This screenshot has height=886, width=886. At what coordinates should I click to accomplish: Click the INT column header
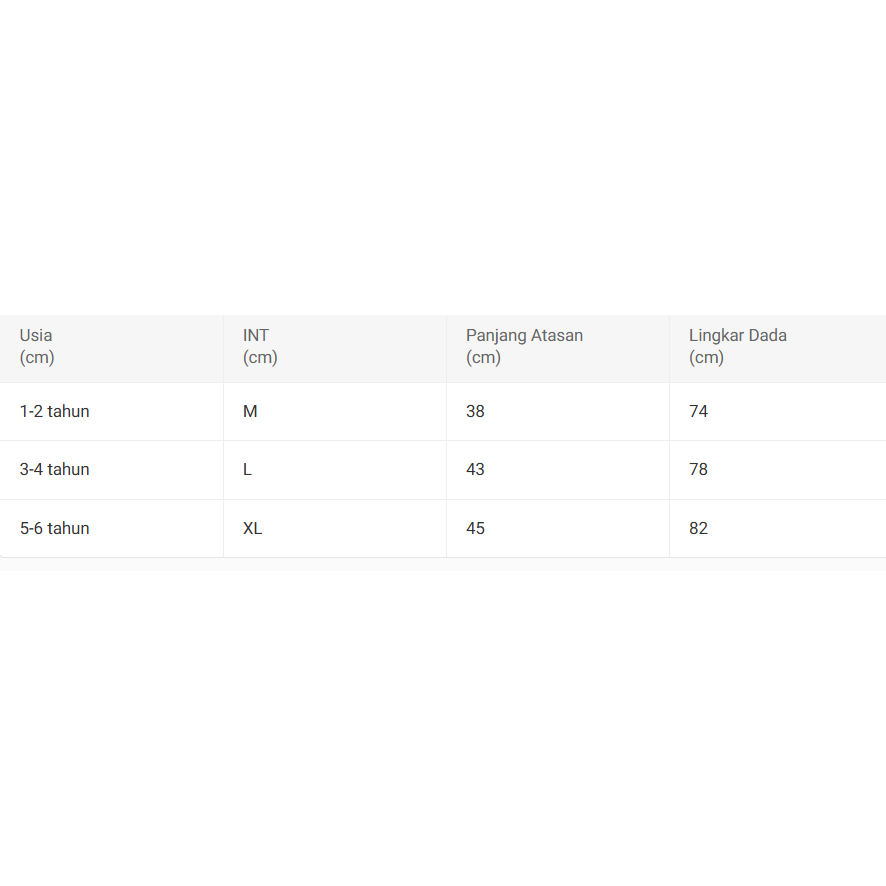[x=256, y=335]
